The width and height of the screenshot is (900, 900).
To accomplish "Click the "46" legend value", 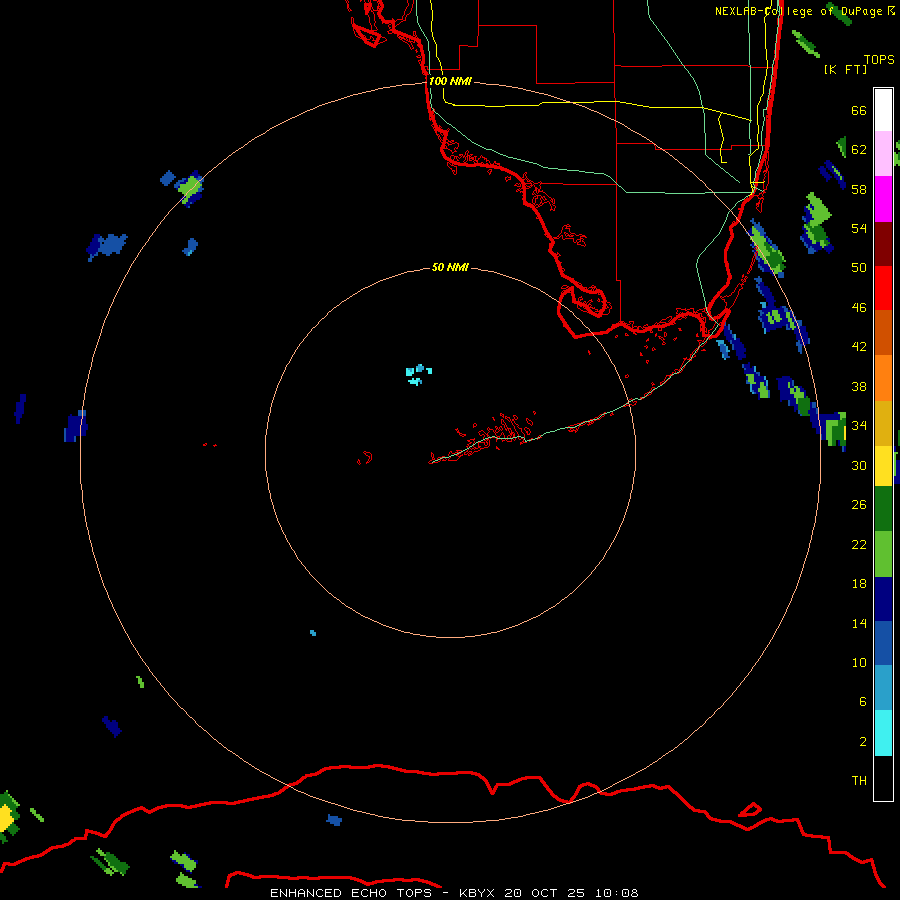I will (x=859, y=308).
